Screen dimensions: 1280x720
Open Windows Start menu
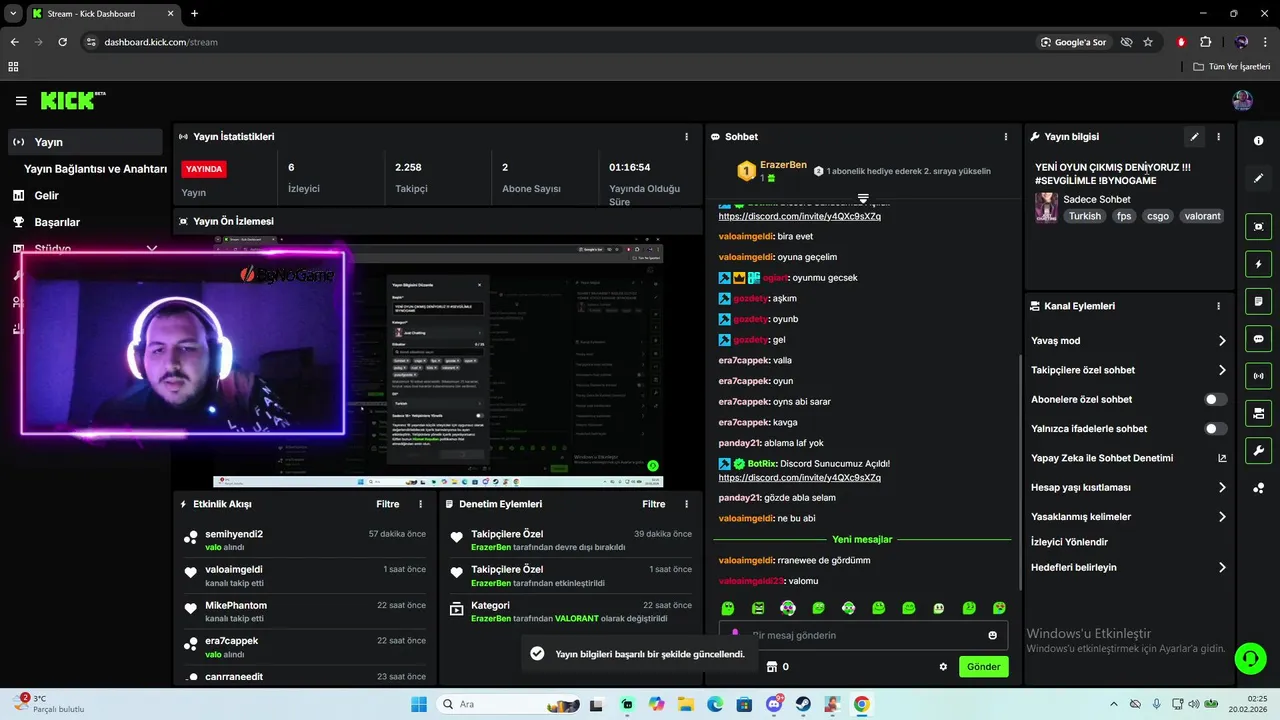click(x=418, y=704)
